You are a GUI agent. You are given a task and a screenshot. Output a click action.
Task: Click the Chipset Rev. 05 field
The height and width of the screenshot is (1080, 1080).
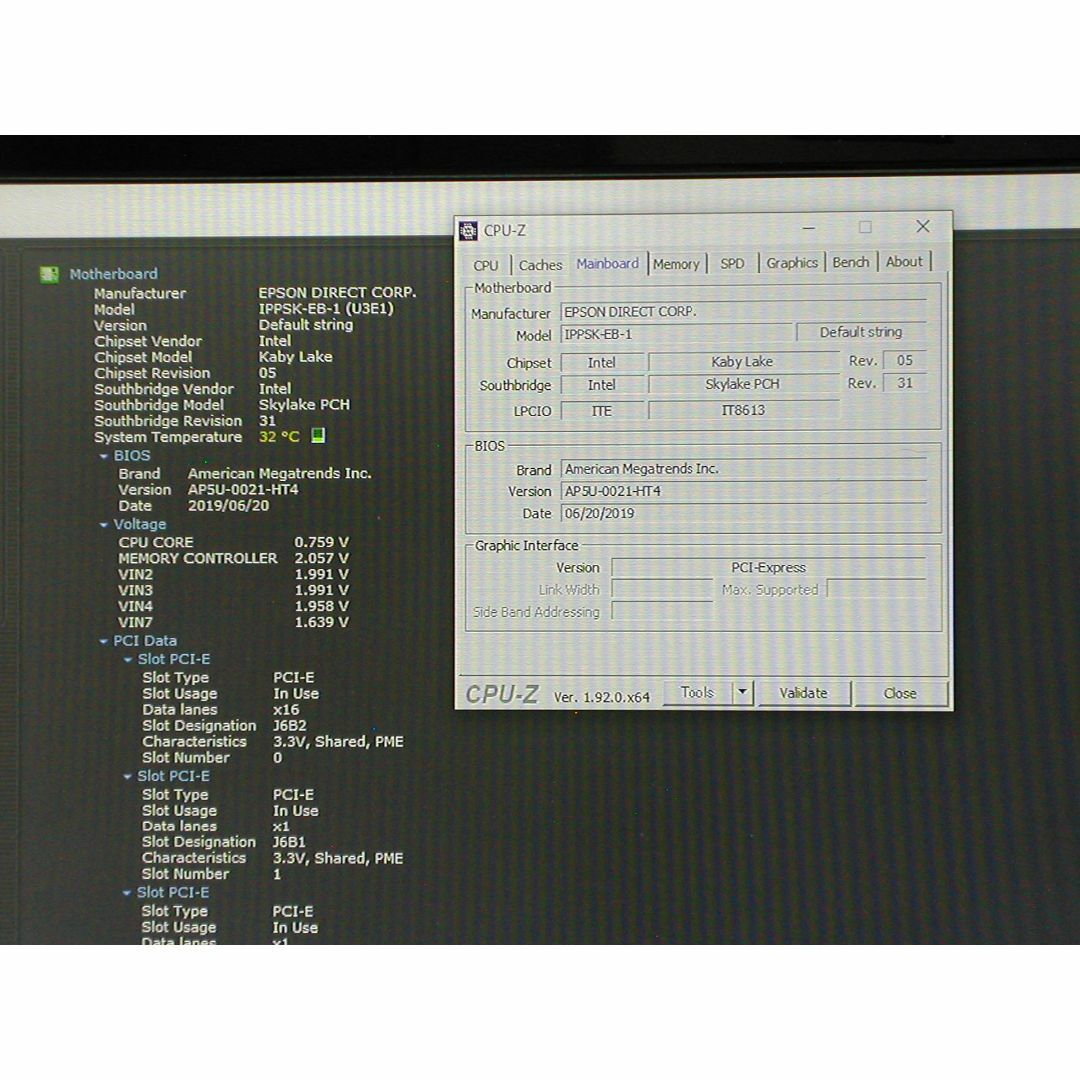pyautogui.click(x=904, y=360)
